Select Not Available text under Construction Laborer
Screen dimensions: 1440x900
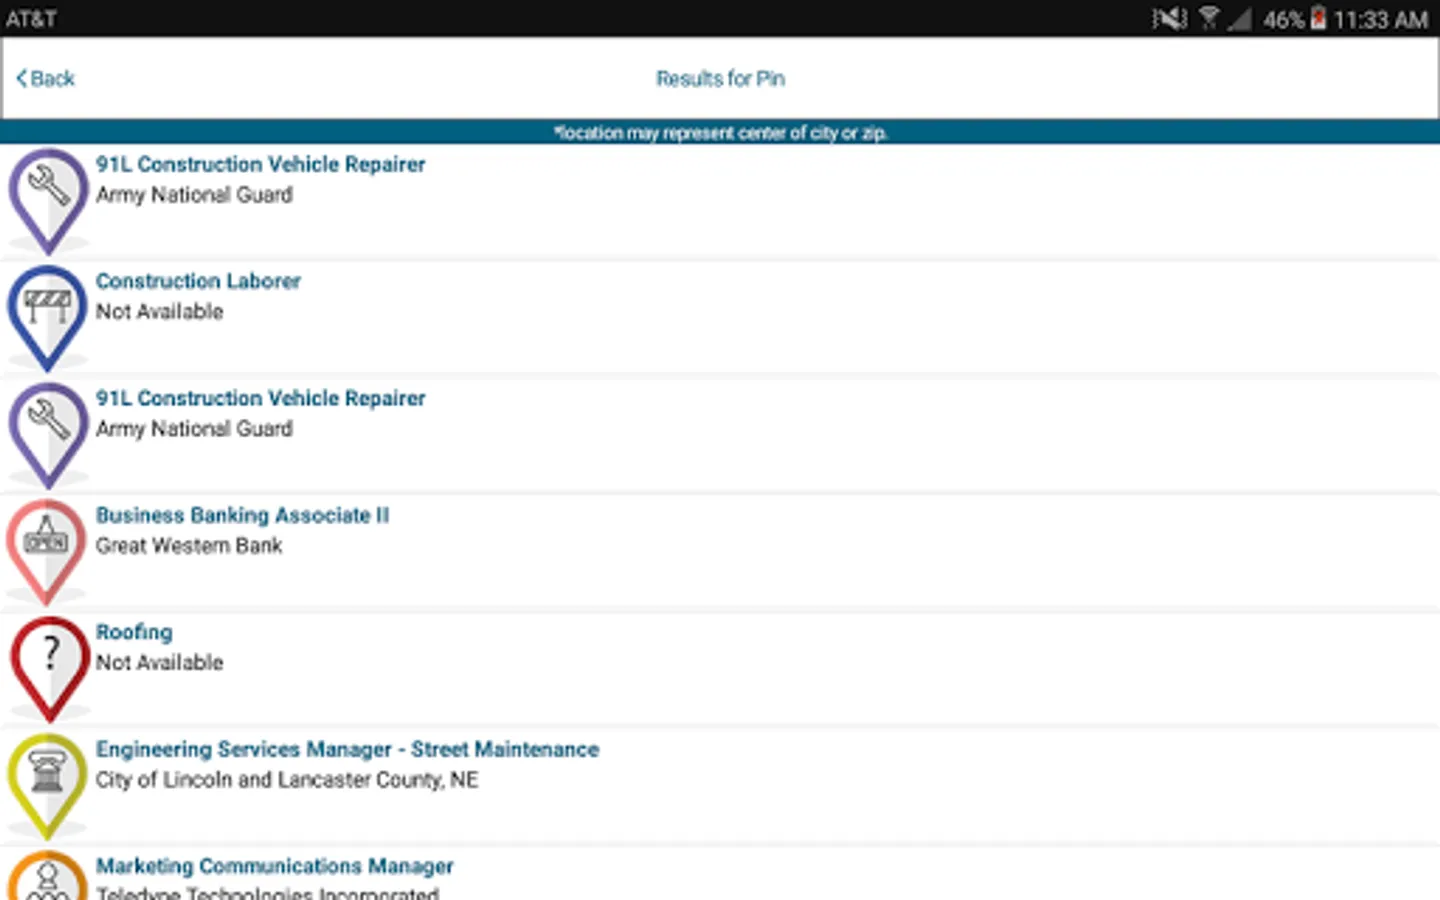[x=159, y=312]
